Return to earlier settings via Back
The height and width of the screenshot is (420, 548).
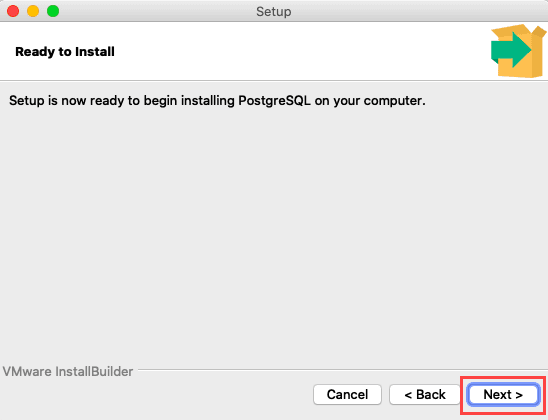point(425,394)
